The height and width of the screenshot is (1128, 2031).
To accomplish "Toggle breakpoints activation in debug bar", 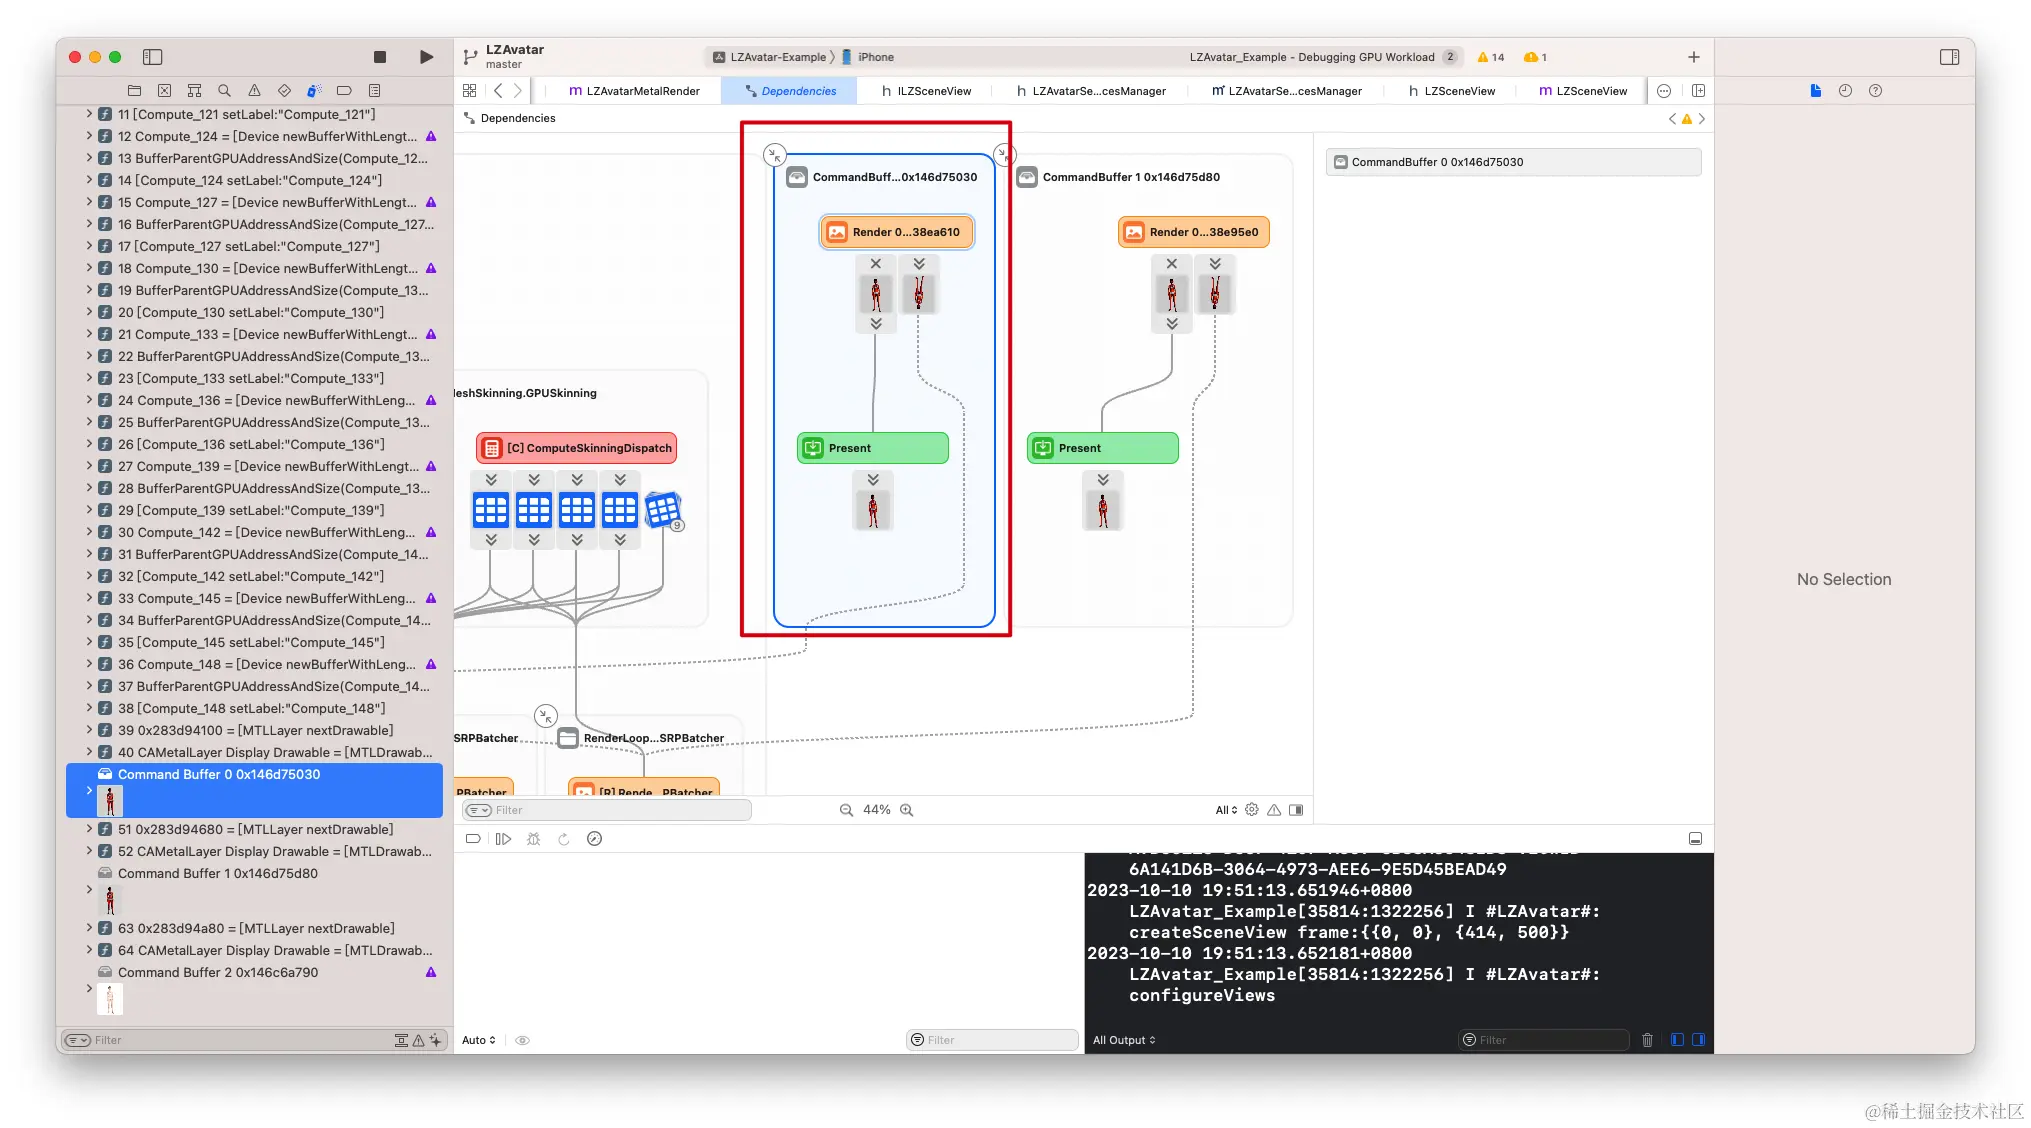I will (473, 839).
